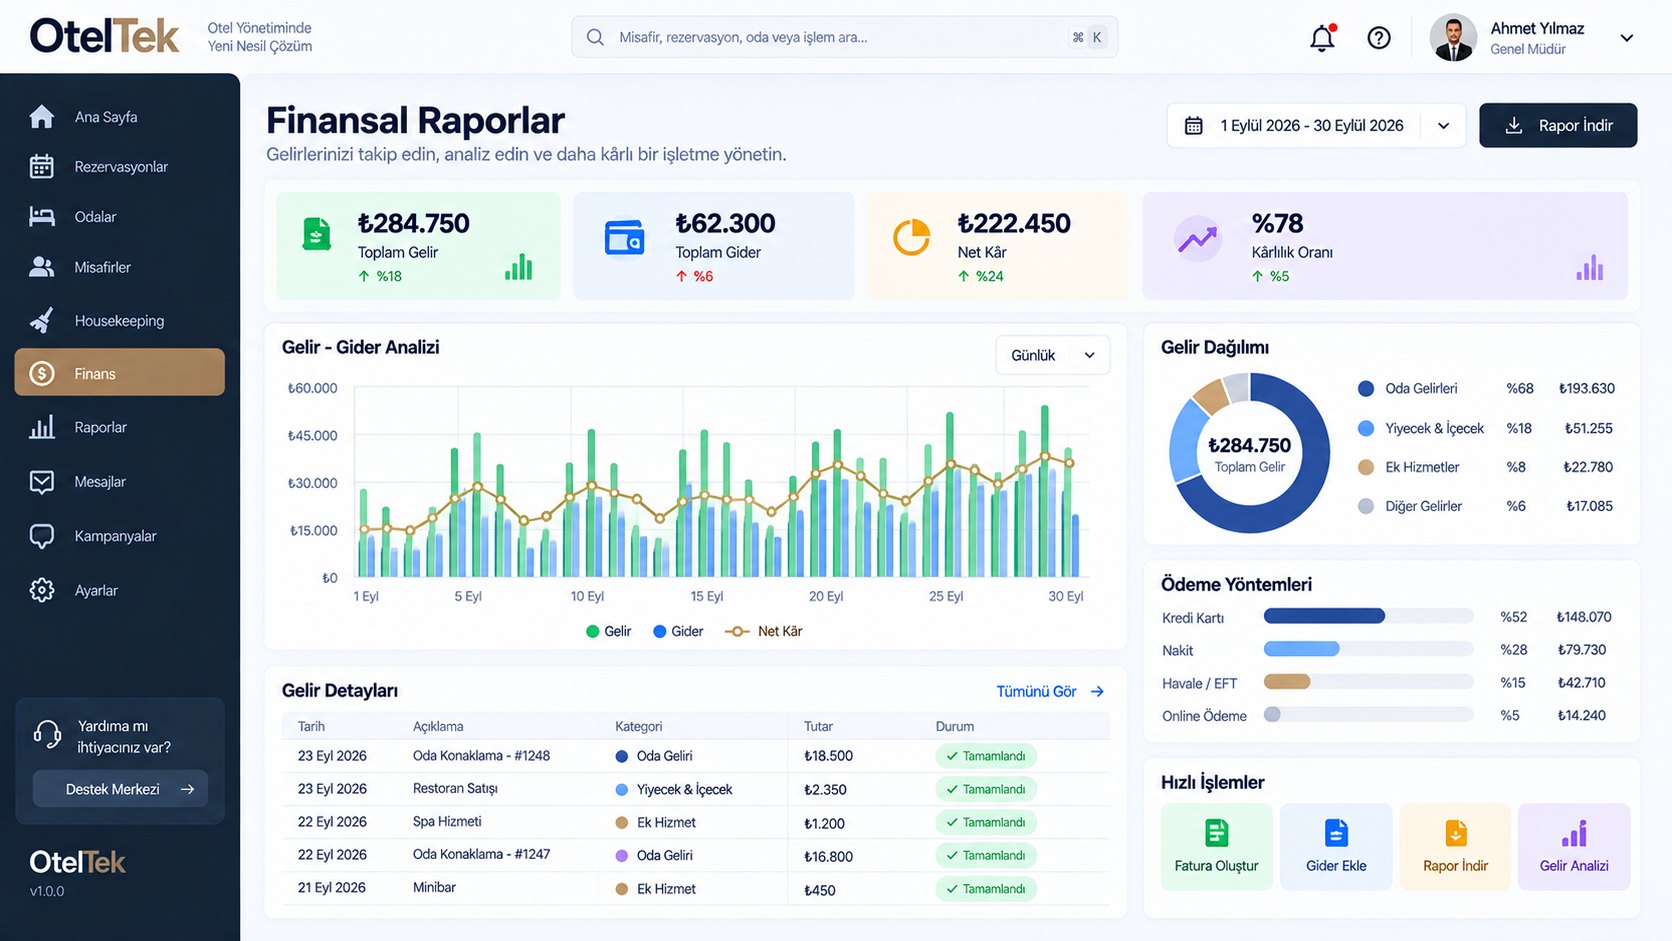Viewport: 1672px width, 941px height.
Task: Click the Rapor İndir quick action tile
Action: click(1455, 846)
